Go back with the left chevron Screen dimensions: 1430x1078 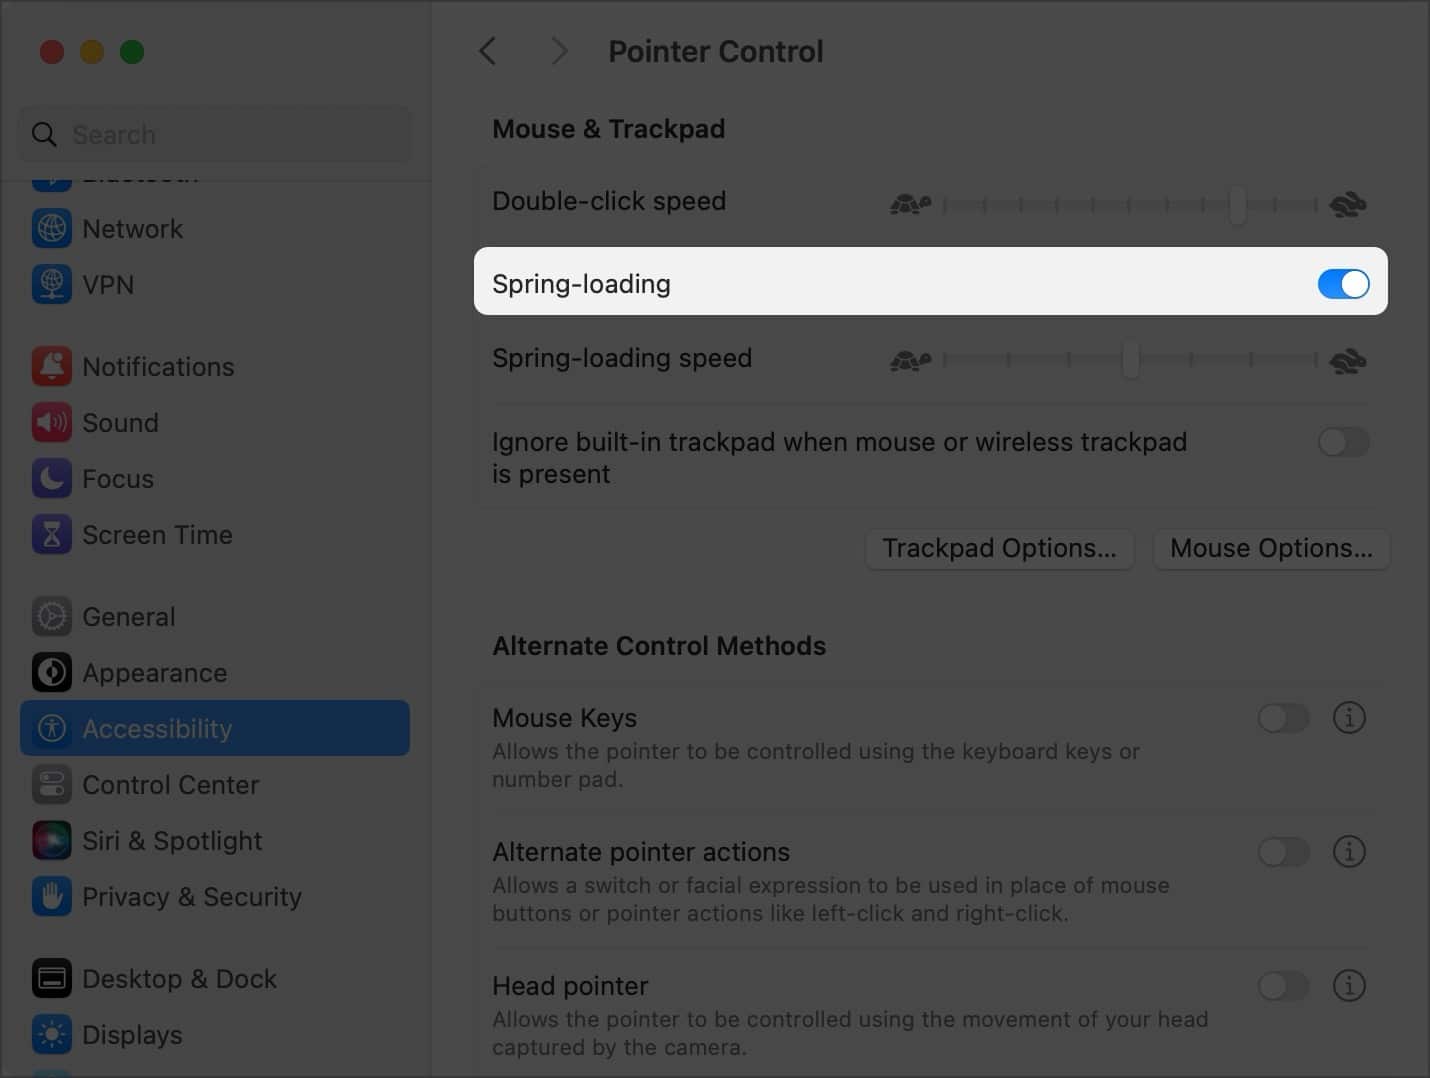point(488,51)
